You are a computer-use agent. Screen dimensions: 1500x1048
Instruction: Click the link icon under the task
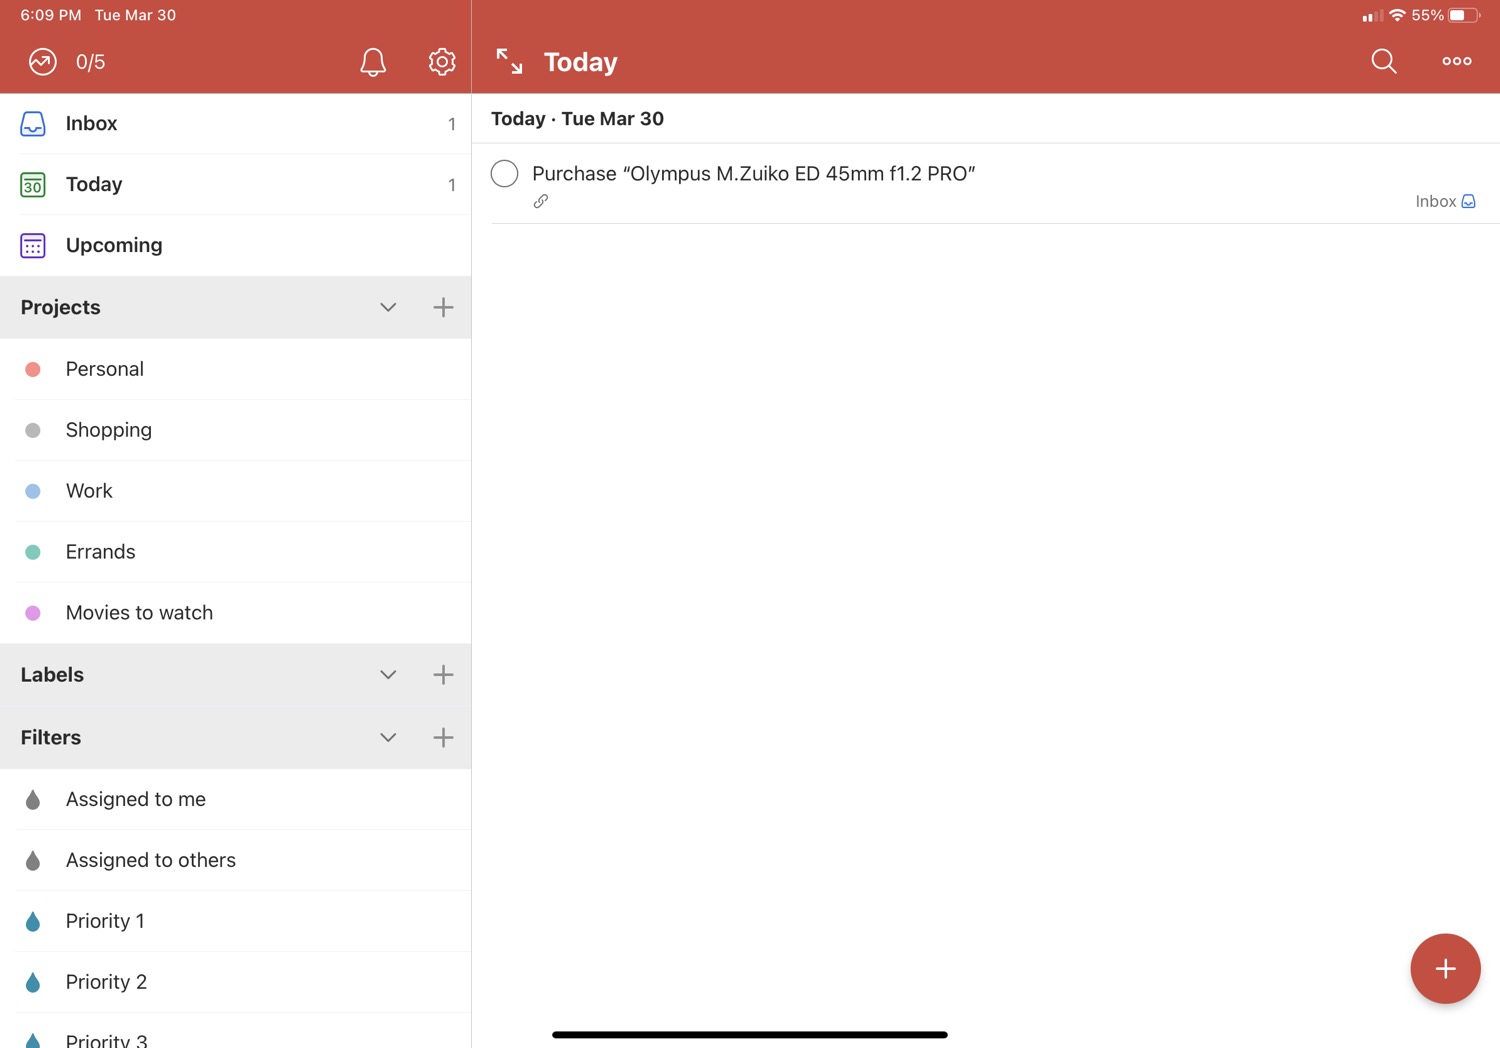click(x=541, y=201)
